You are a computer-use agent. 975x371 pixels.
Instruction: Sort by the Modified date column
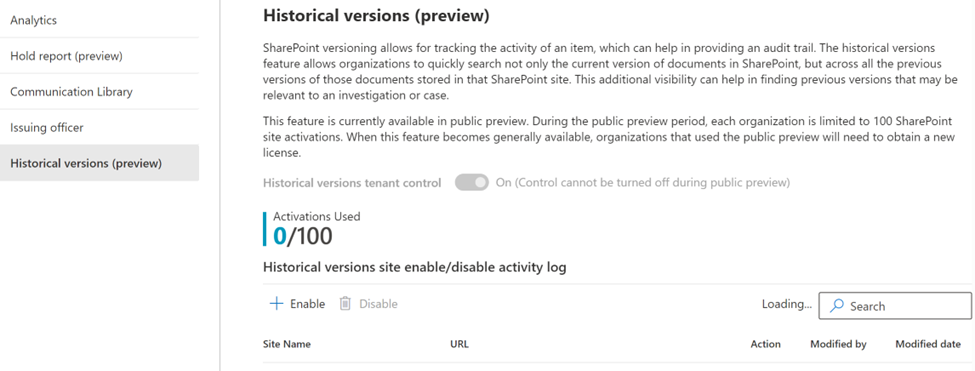point(928,344)
